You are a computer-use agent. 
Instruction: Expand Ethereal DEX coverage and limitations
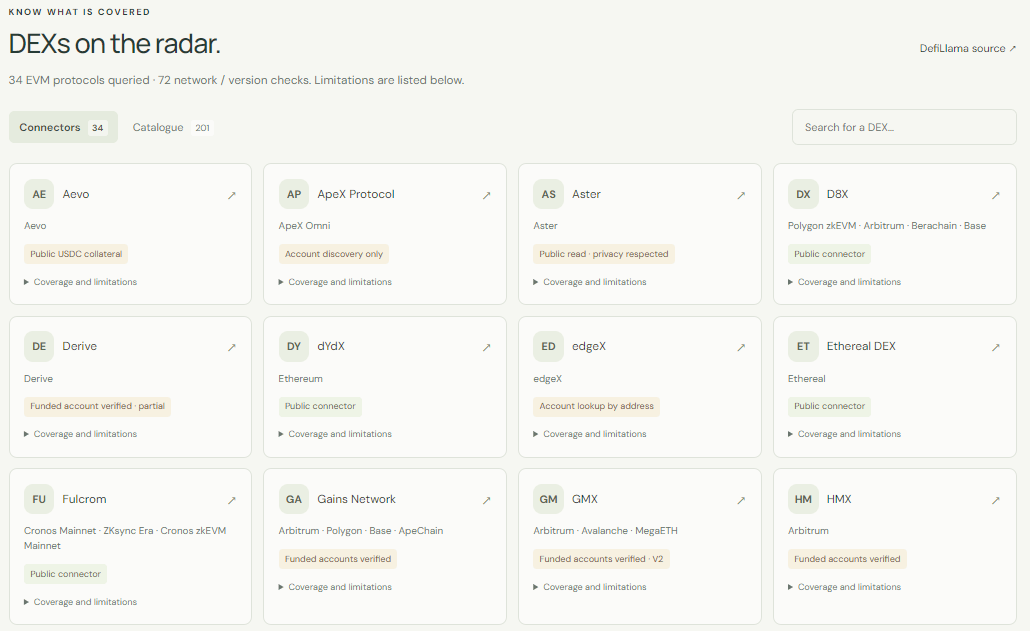(x=845, y=434)
